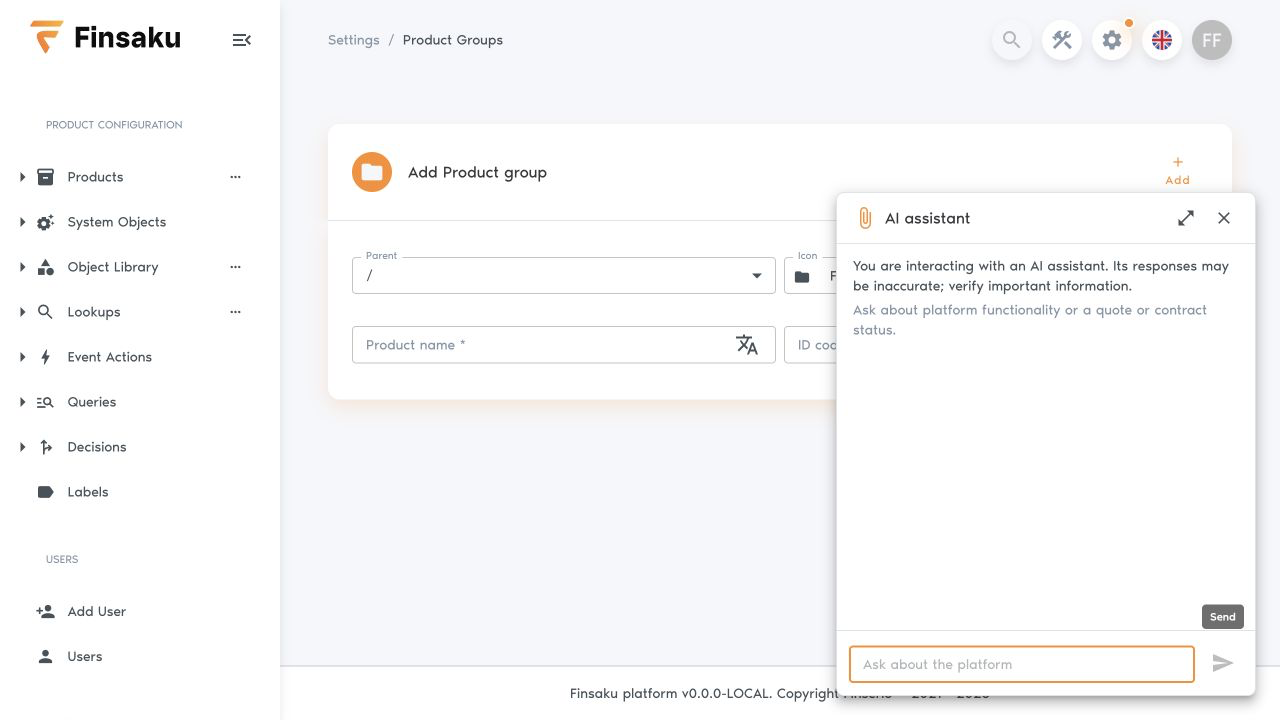
Task: Click the System Objects gear icon
Action: 45,222
